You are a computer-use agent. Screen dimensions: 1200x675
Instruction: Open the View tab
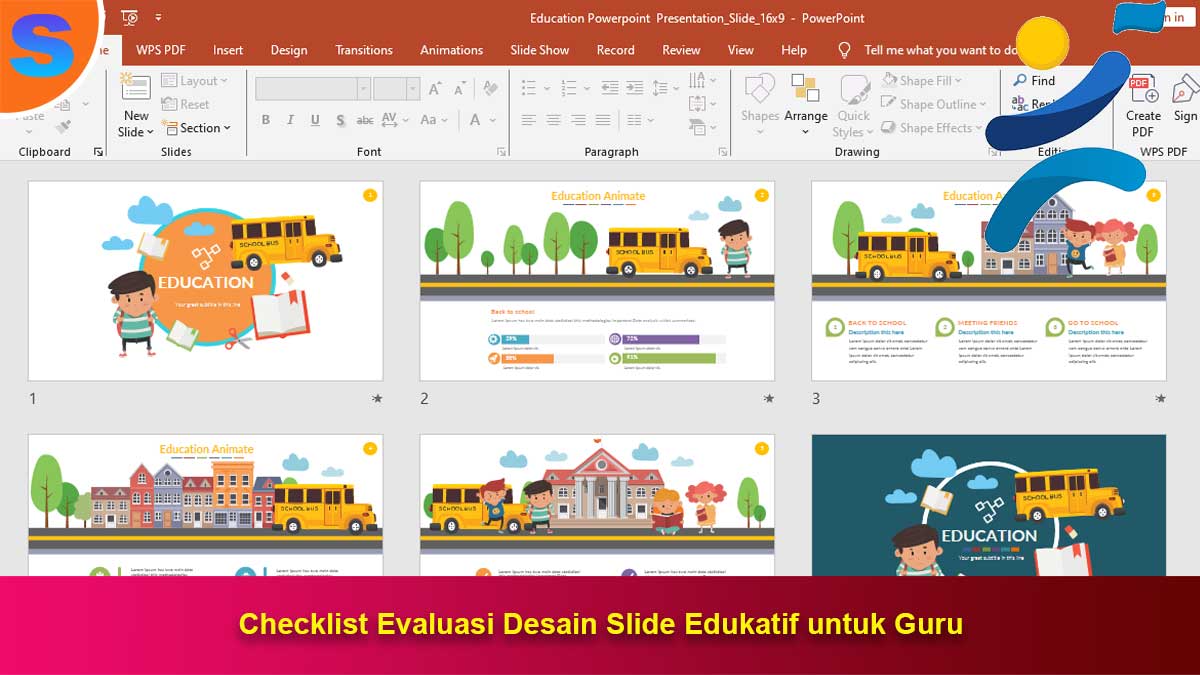tap(741, 50)
